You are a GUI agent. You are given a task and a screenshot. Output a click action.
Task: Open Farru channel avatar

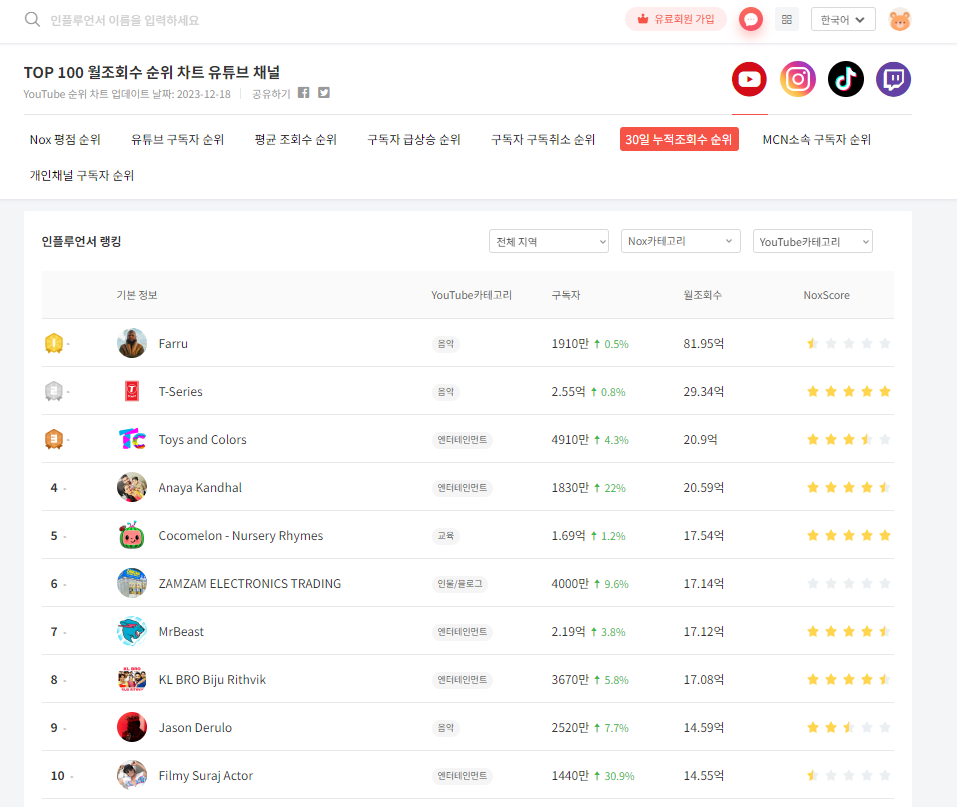click(132, 343)
